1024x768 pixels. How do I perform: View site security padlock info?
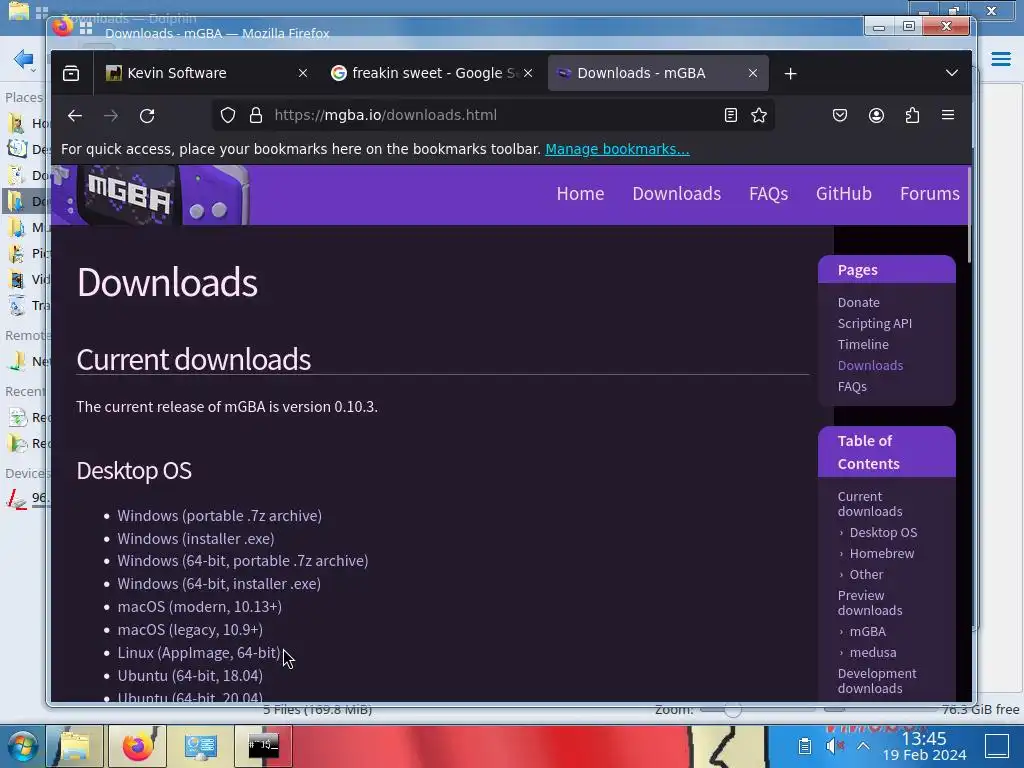click(256, 116)
